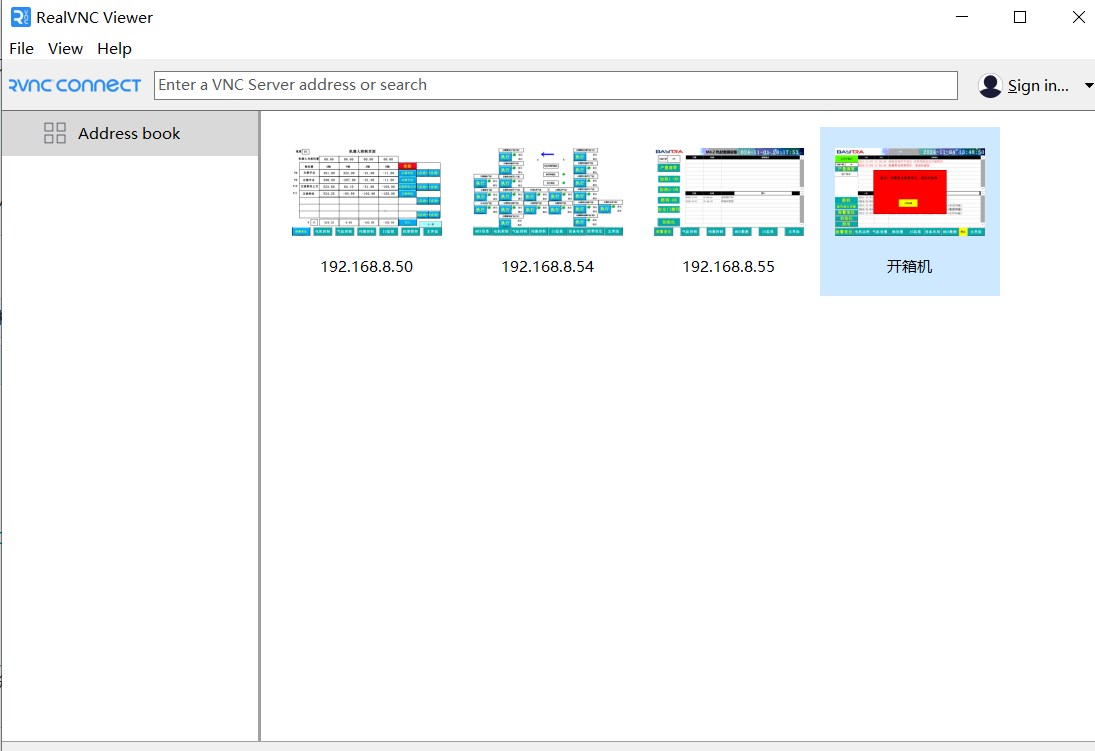Select the 192.168.8.55 connection thumbnail
This screenshot has height=751, width=1095.
tap(728, 192)
